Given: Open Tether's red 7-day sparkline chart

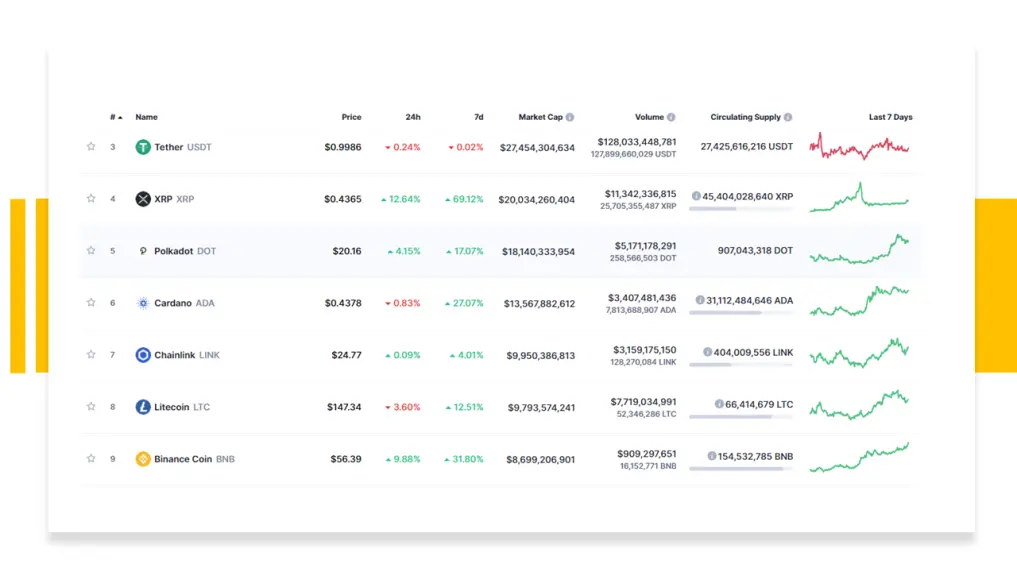Looking at the screenshot, I should [x=859, y=147].
